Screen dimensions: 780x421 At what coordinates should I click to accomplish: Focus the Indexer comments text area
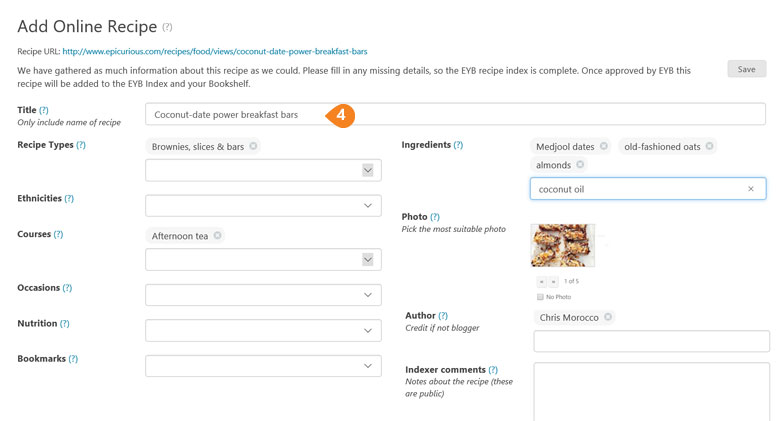click(652, 392)
